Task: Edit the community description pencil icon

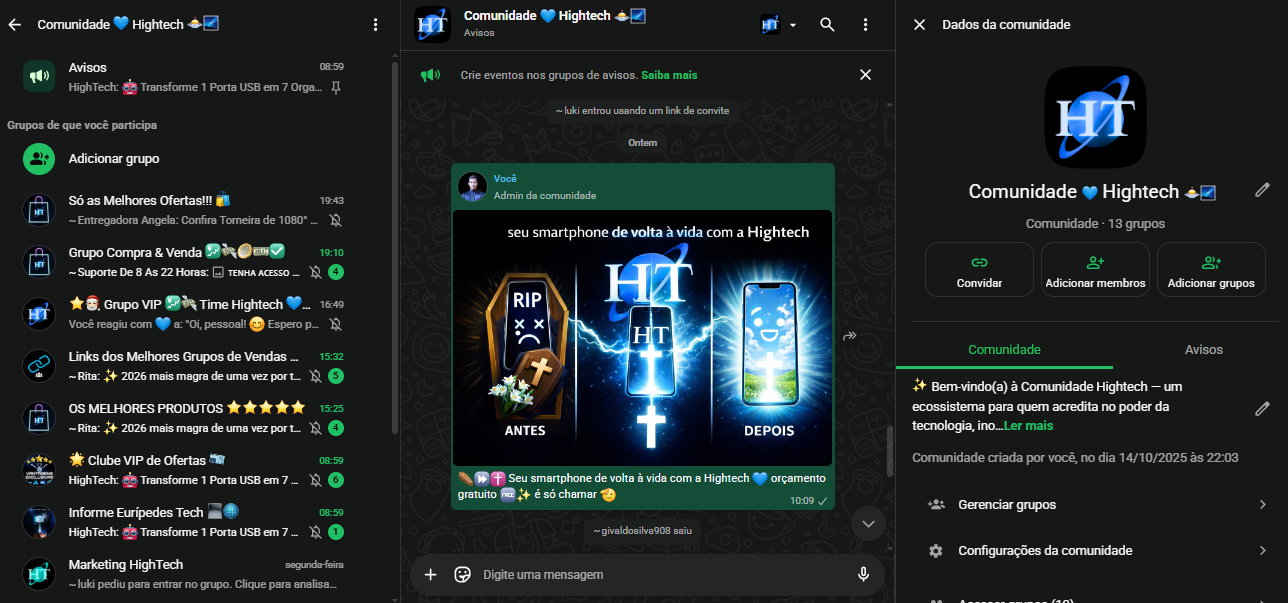Action: coord(1262,408)
